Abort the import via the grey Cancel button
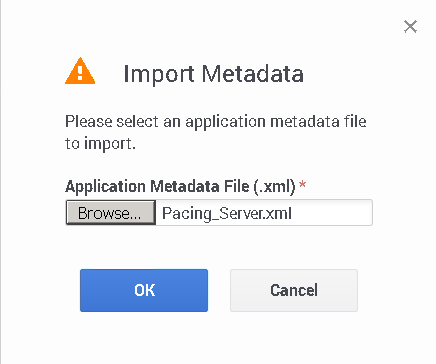Image resolution: width=436 pixels, height=364 pixels. click(294, 290)
